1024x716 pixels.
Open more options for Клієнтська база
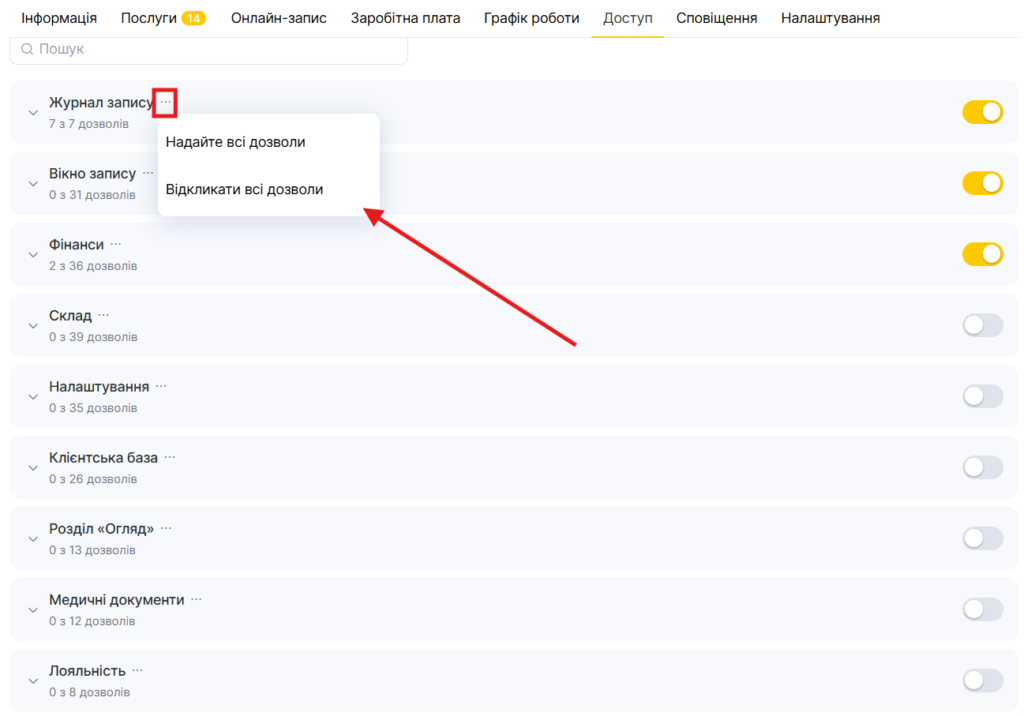[x=170, y=457]
